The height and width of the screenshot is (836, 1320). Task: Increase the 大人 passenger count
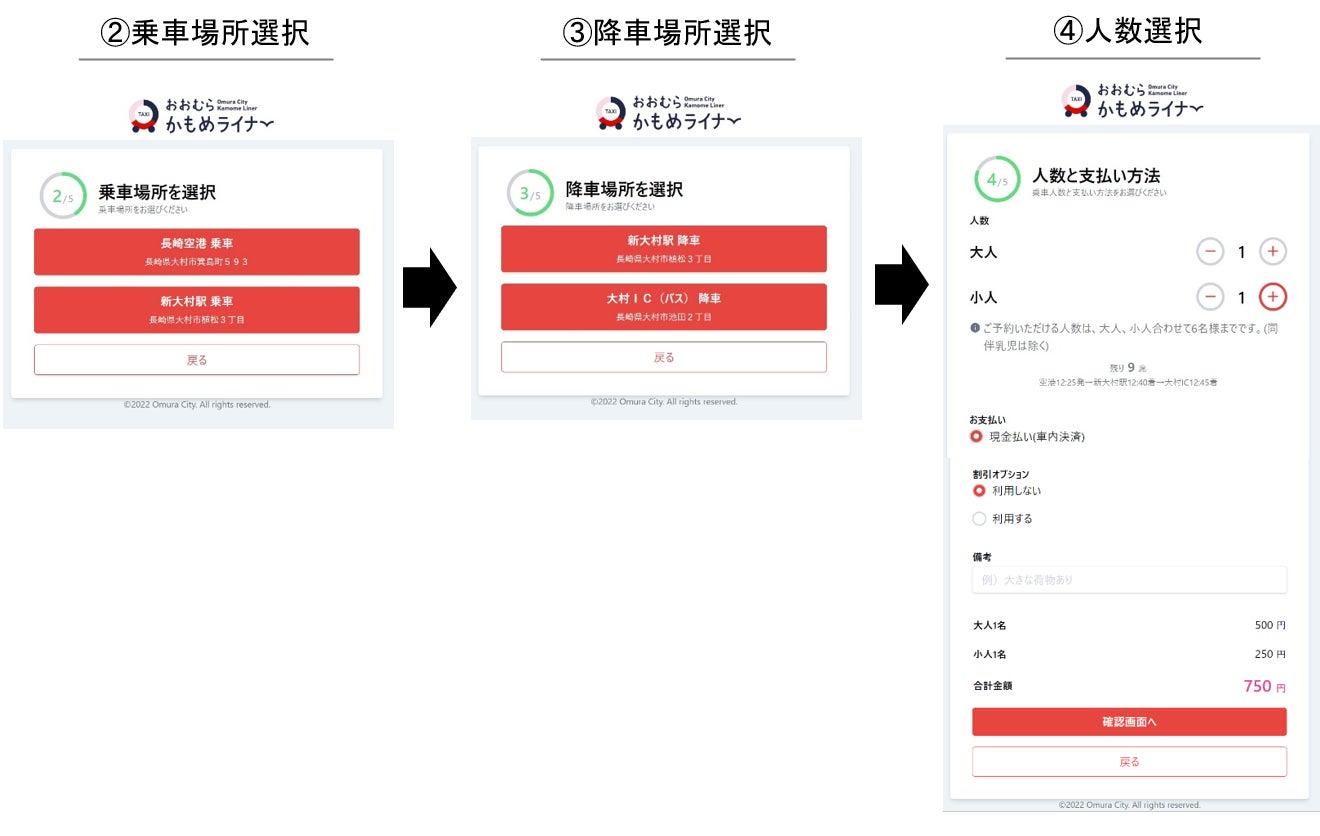pos(1273,252)
